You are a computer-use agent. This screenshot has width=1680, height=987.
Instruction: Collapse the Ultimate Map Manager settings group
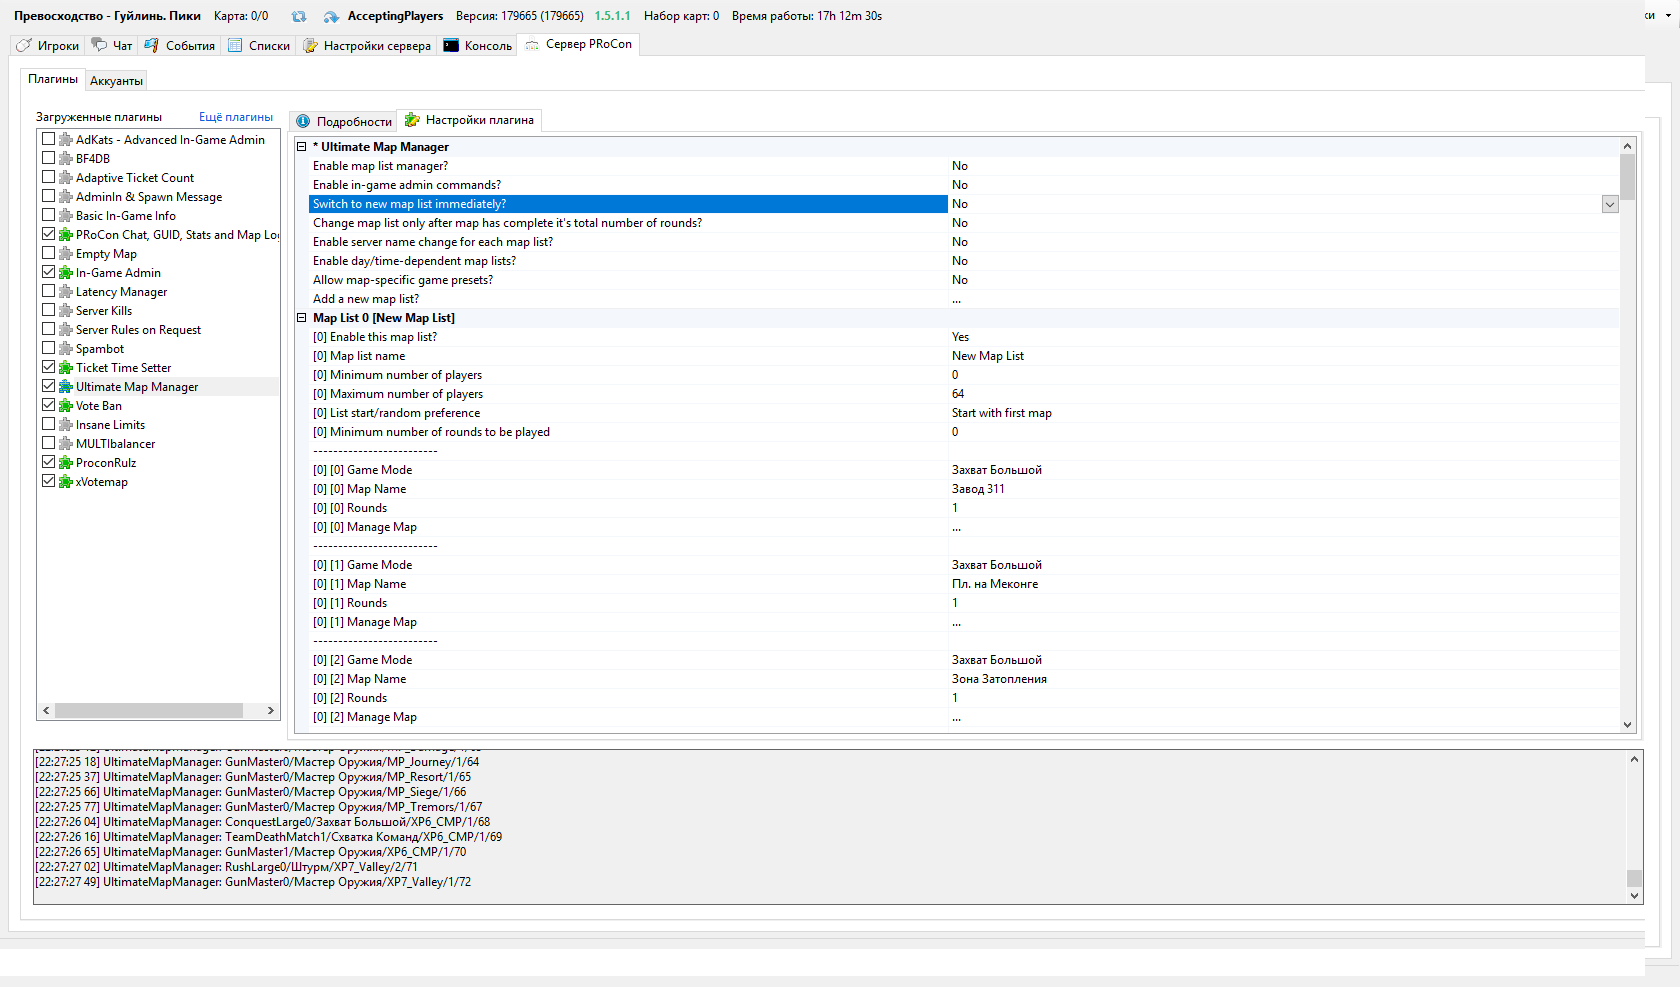pyautogui.click(x=301, y=147)
